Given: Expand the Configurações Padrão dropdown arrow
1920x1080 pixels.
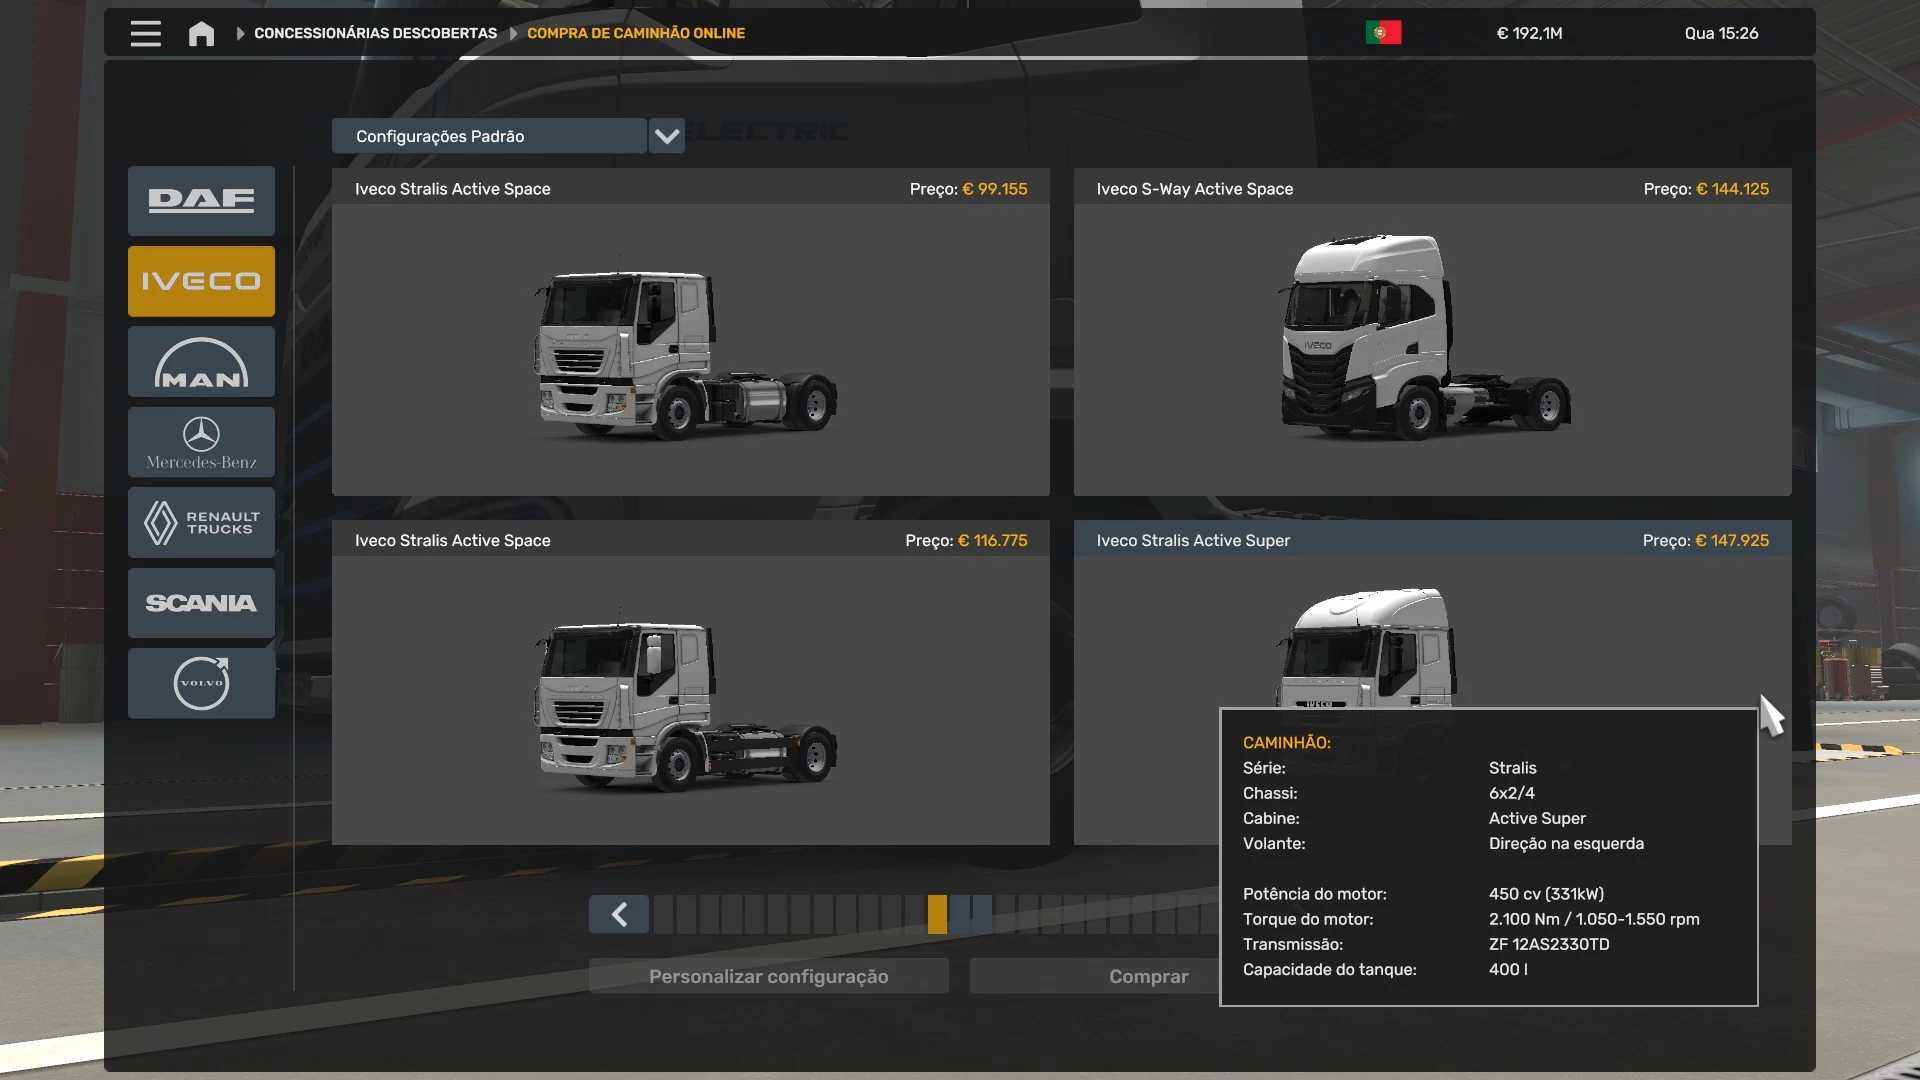Looking at the screenshot, I should click(x=667, y=136).
